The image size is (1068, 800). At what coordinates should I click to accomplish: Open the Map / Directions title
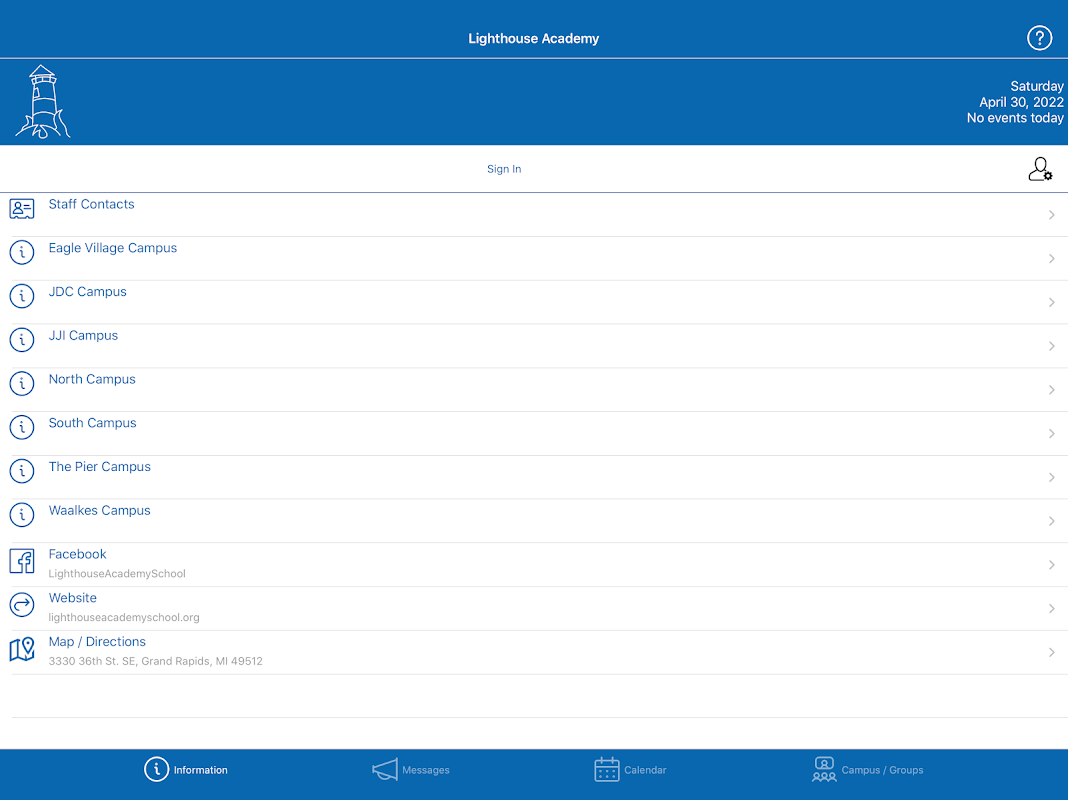pyautogui.click(x=97, y=641)
